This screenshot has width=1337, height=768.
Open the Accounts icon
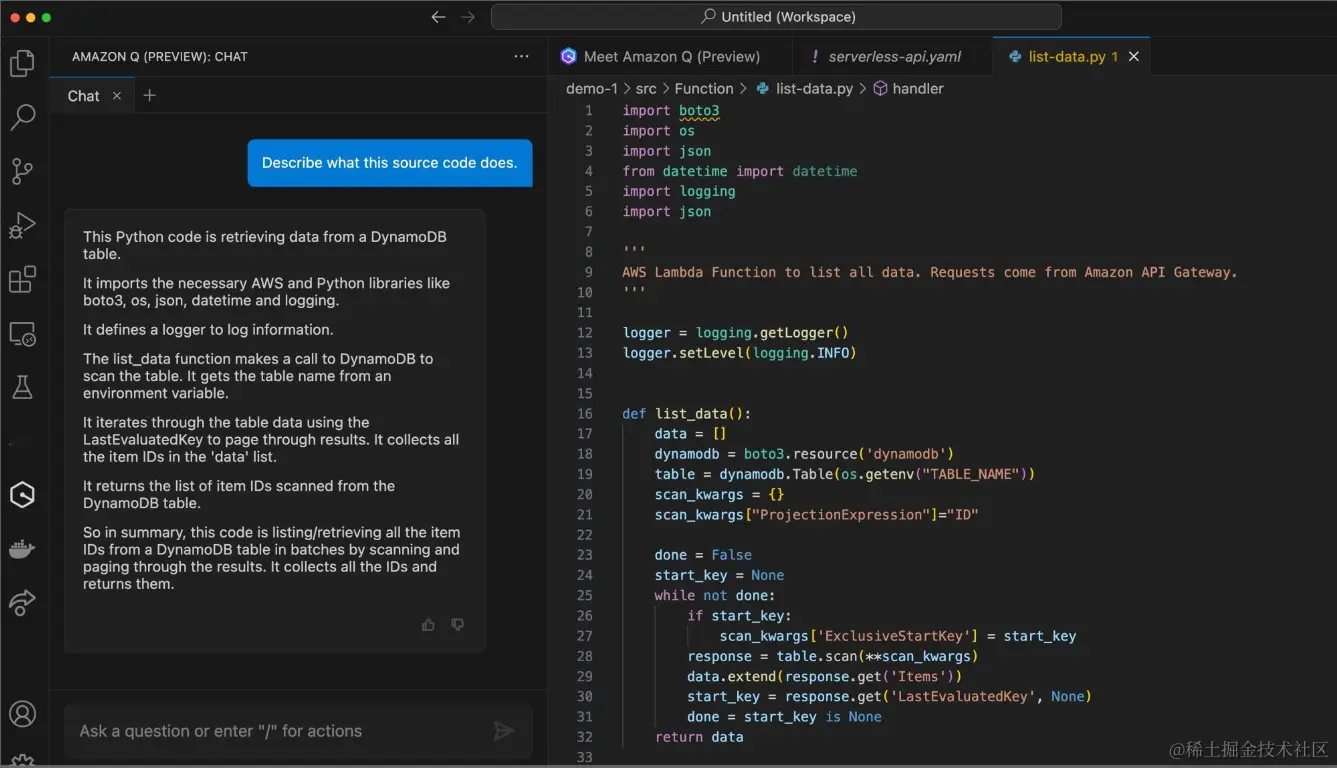[22, 714]
